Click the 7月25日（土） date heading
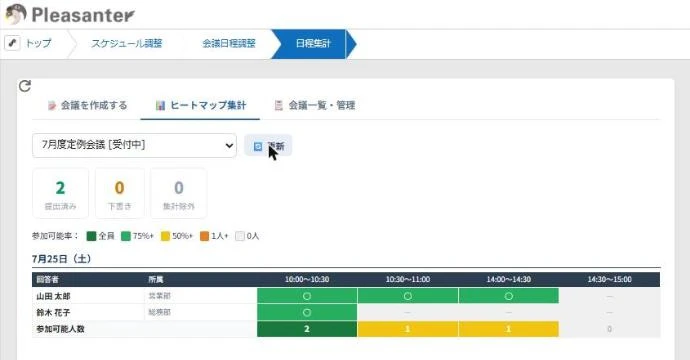The width and height of the screenshot is (690, 360). click(62, 259)
